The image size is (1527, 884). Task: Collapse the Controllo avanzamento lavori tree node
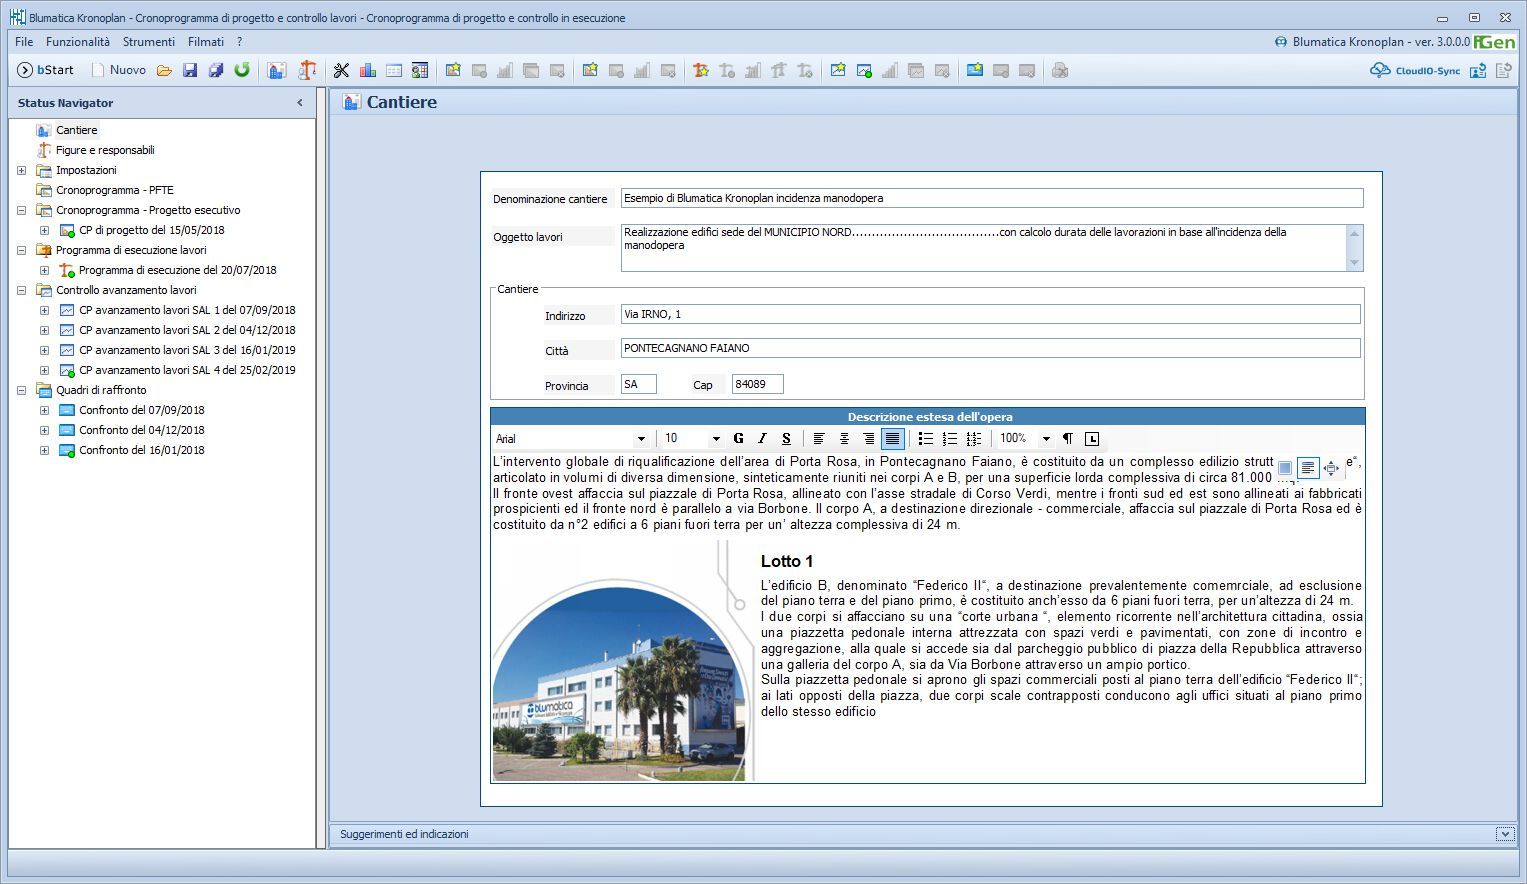pyautogui.click(x=21, y=290)
